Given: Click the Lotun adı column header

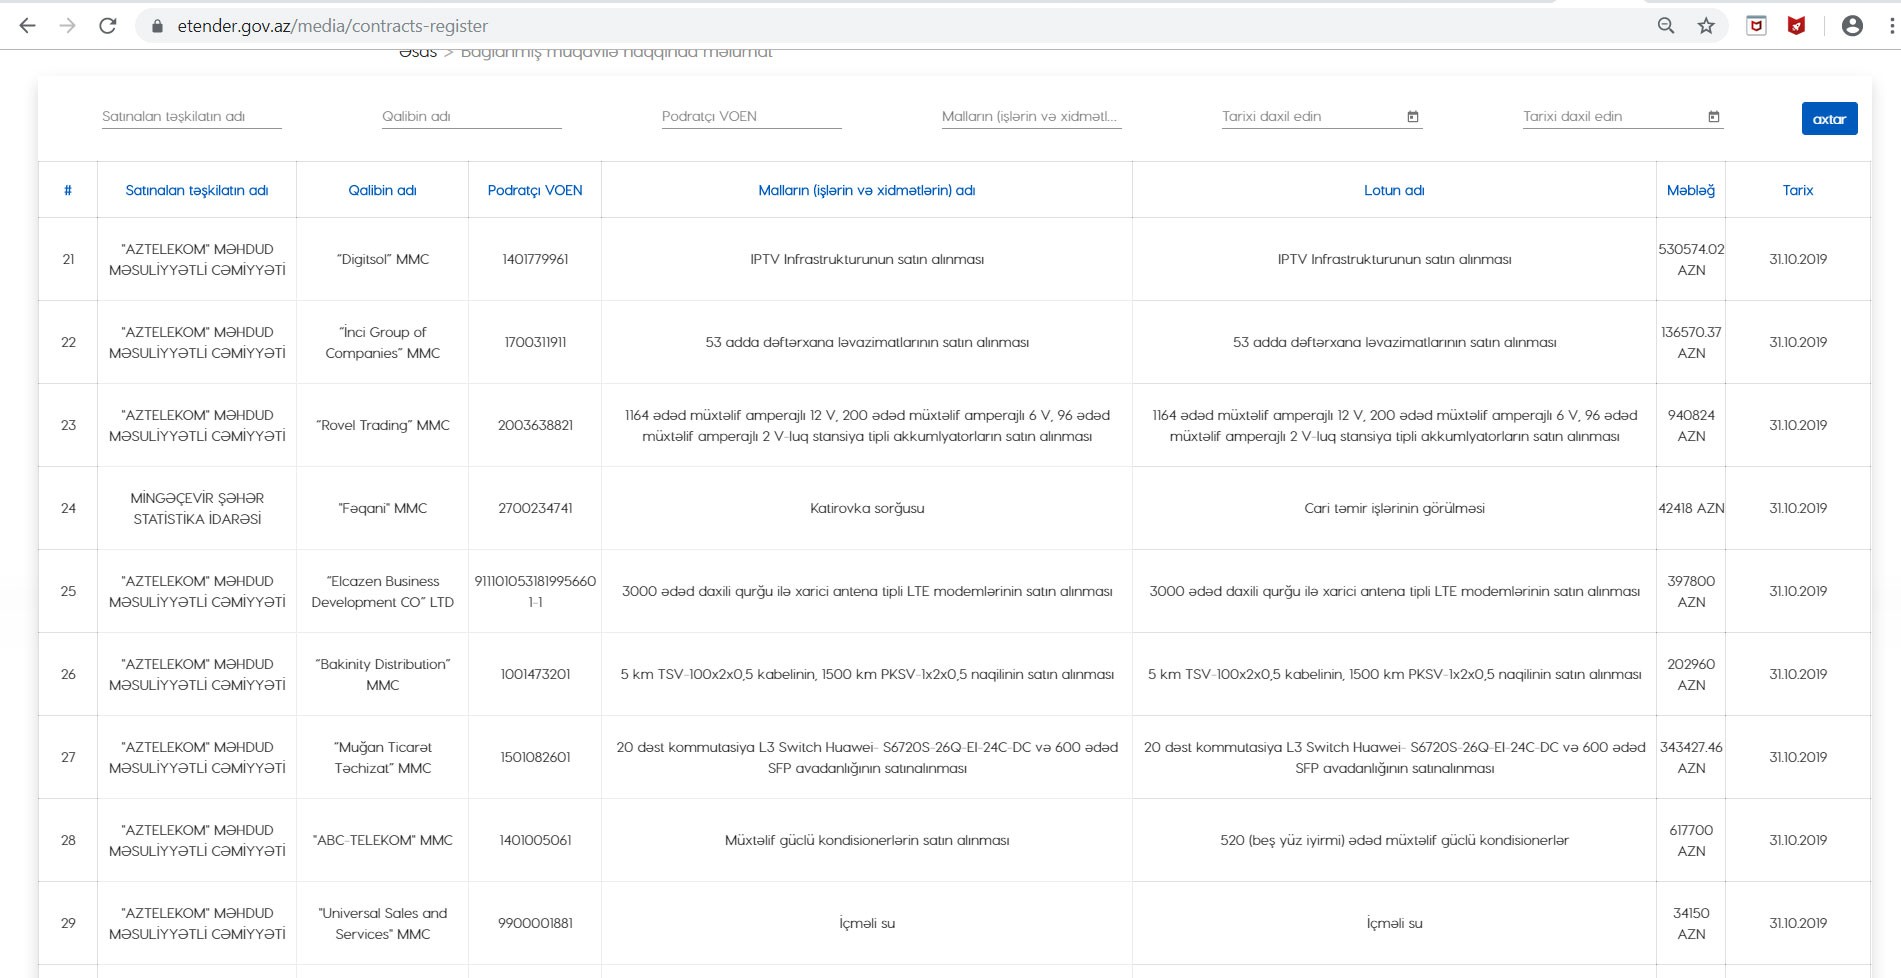Looking at the screenshot, I should point(1393,190).
